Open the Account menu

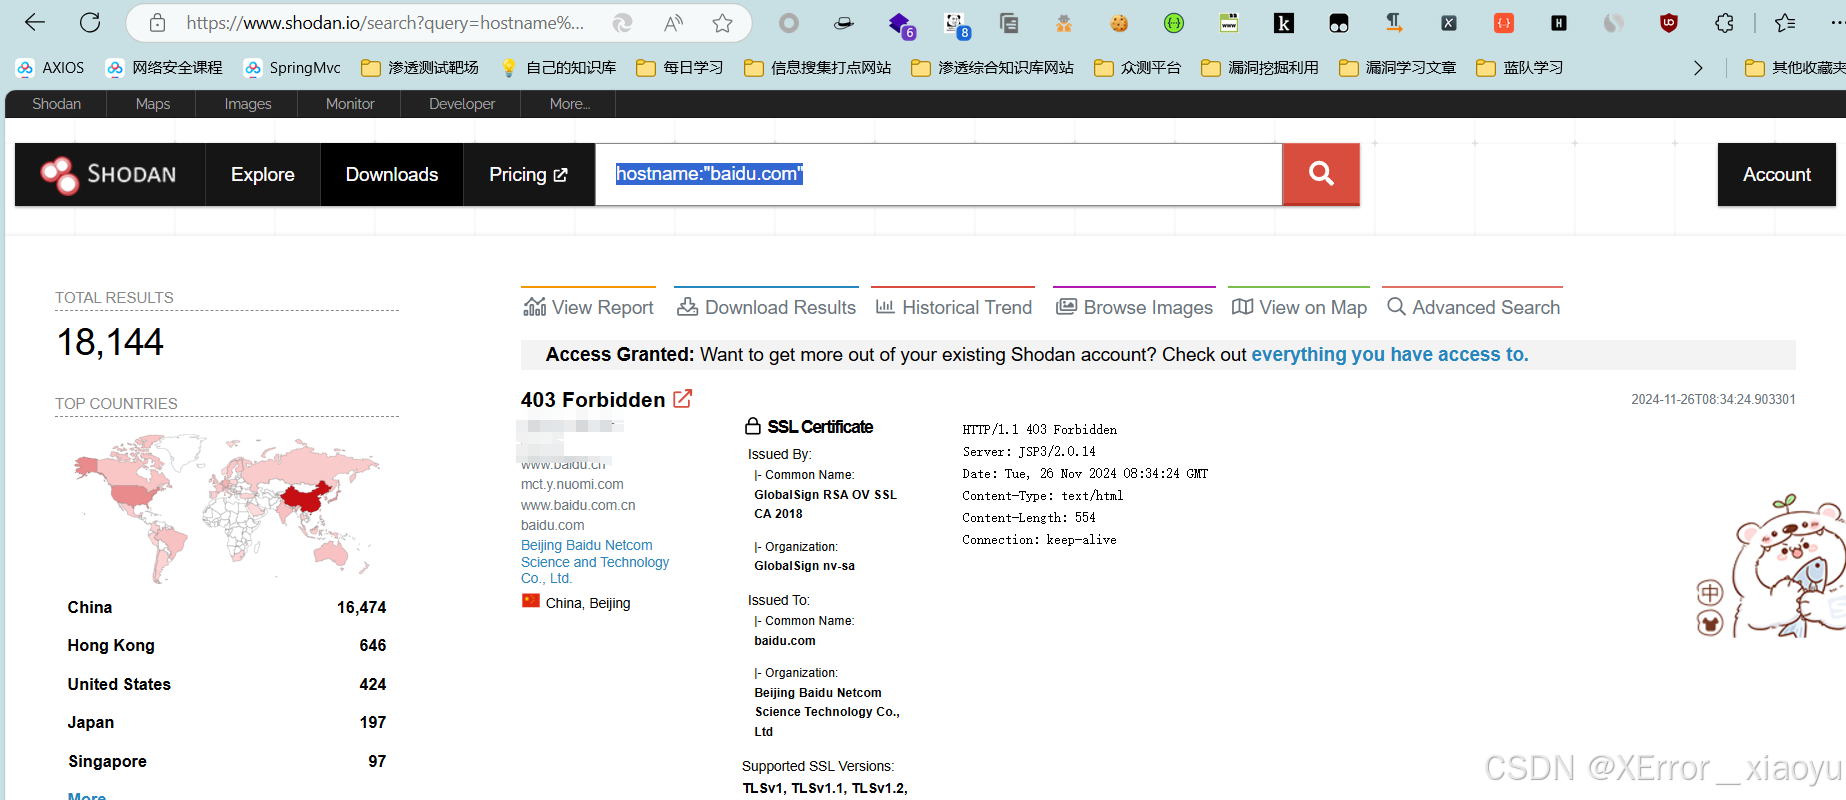point(1777,174)
